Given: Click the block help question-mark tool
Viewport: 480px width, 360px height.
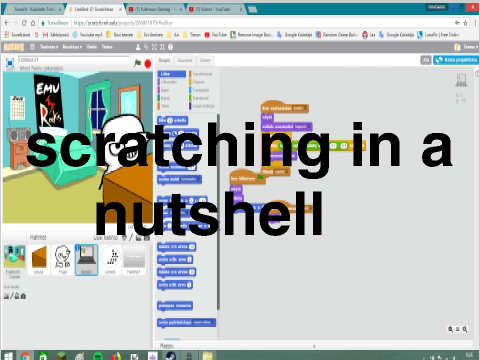Looking at the screenshot, I should coord(170,47).
